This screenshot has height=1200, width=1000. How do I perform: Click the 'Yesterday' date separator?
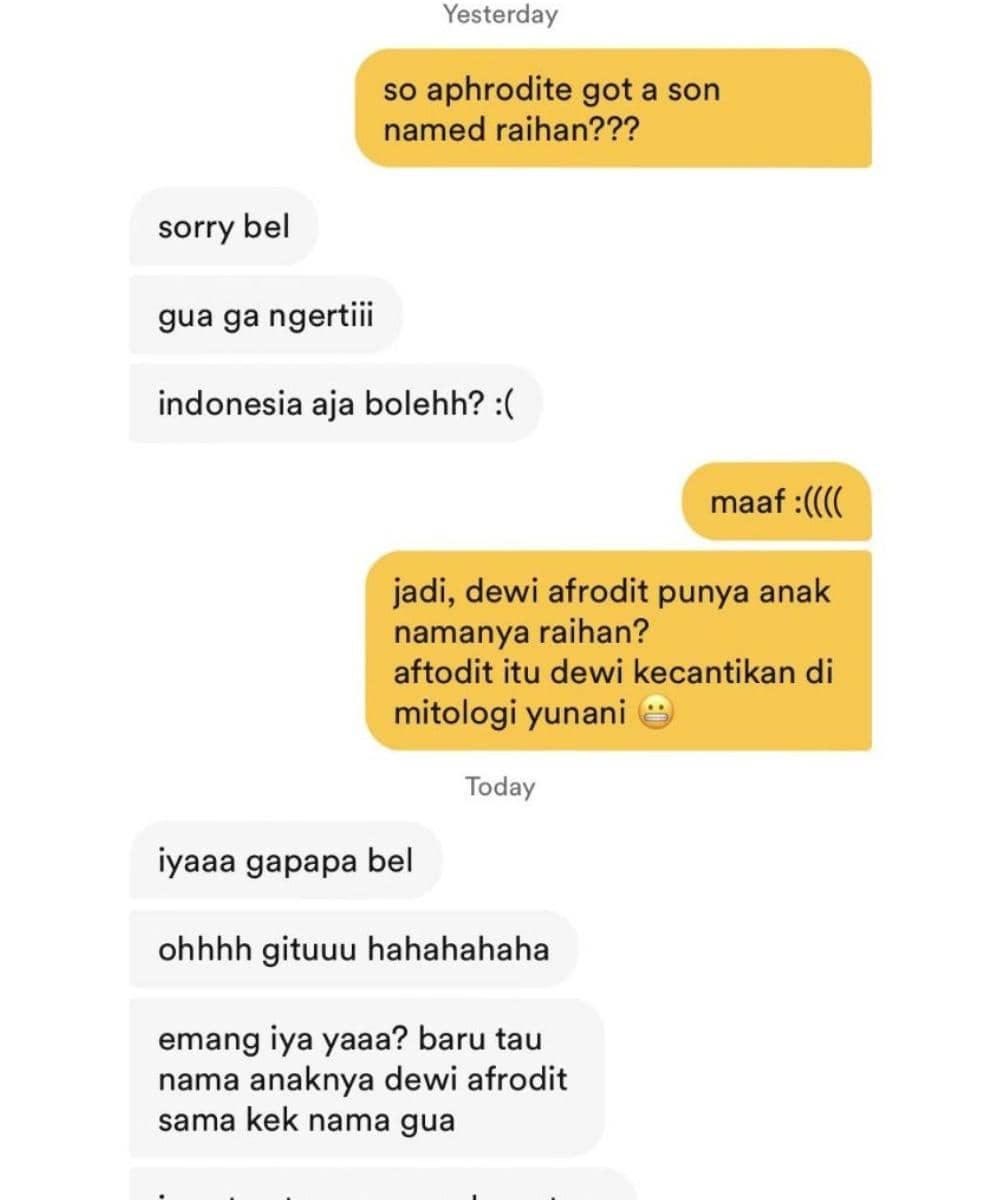(x=500, y=14)
